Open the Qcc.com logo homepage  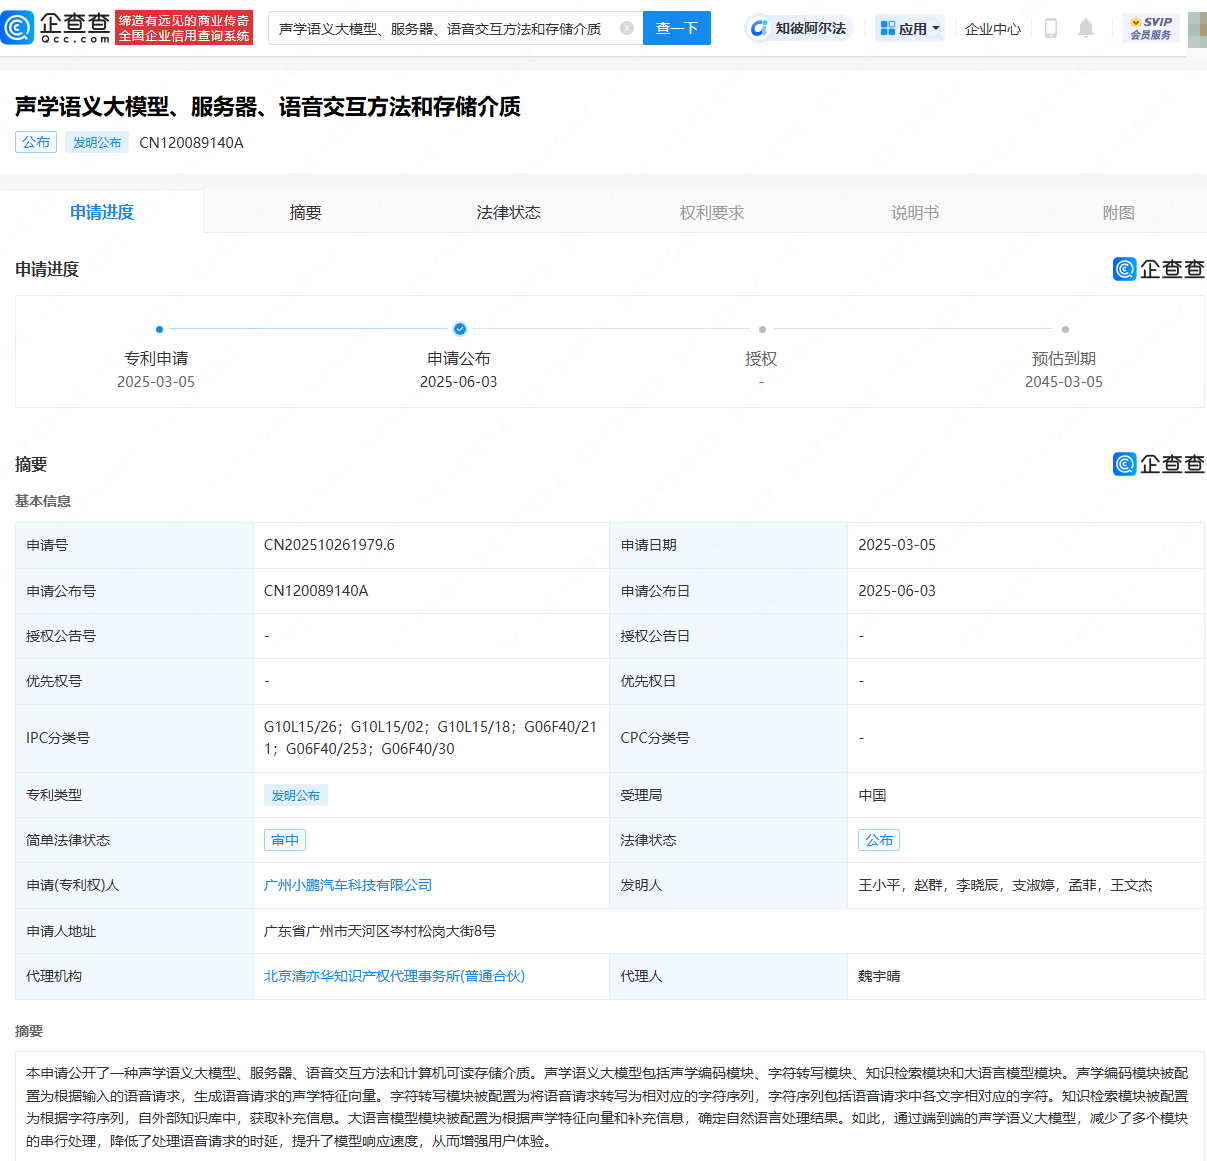coord(56,28)
